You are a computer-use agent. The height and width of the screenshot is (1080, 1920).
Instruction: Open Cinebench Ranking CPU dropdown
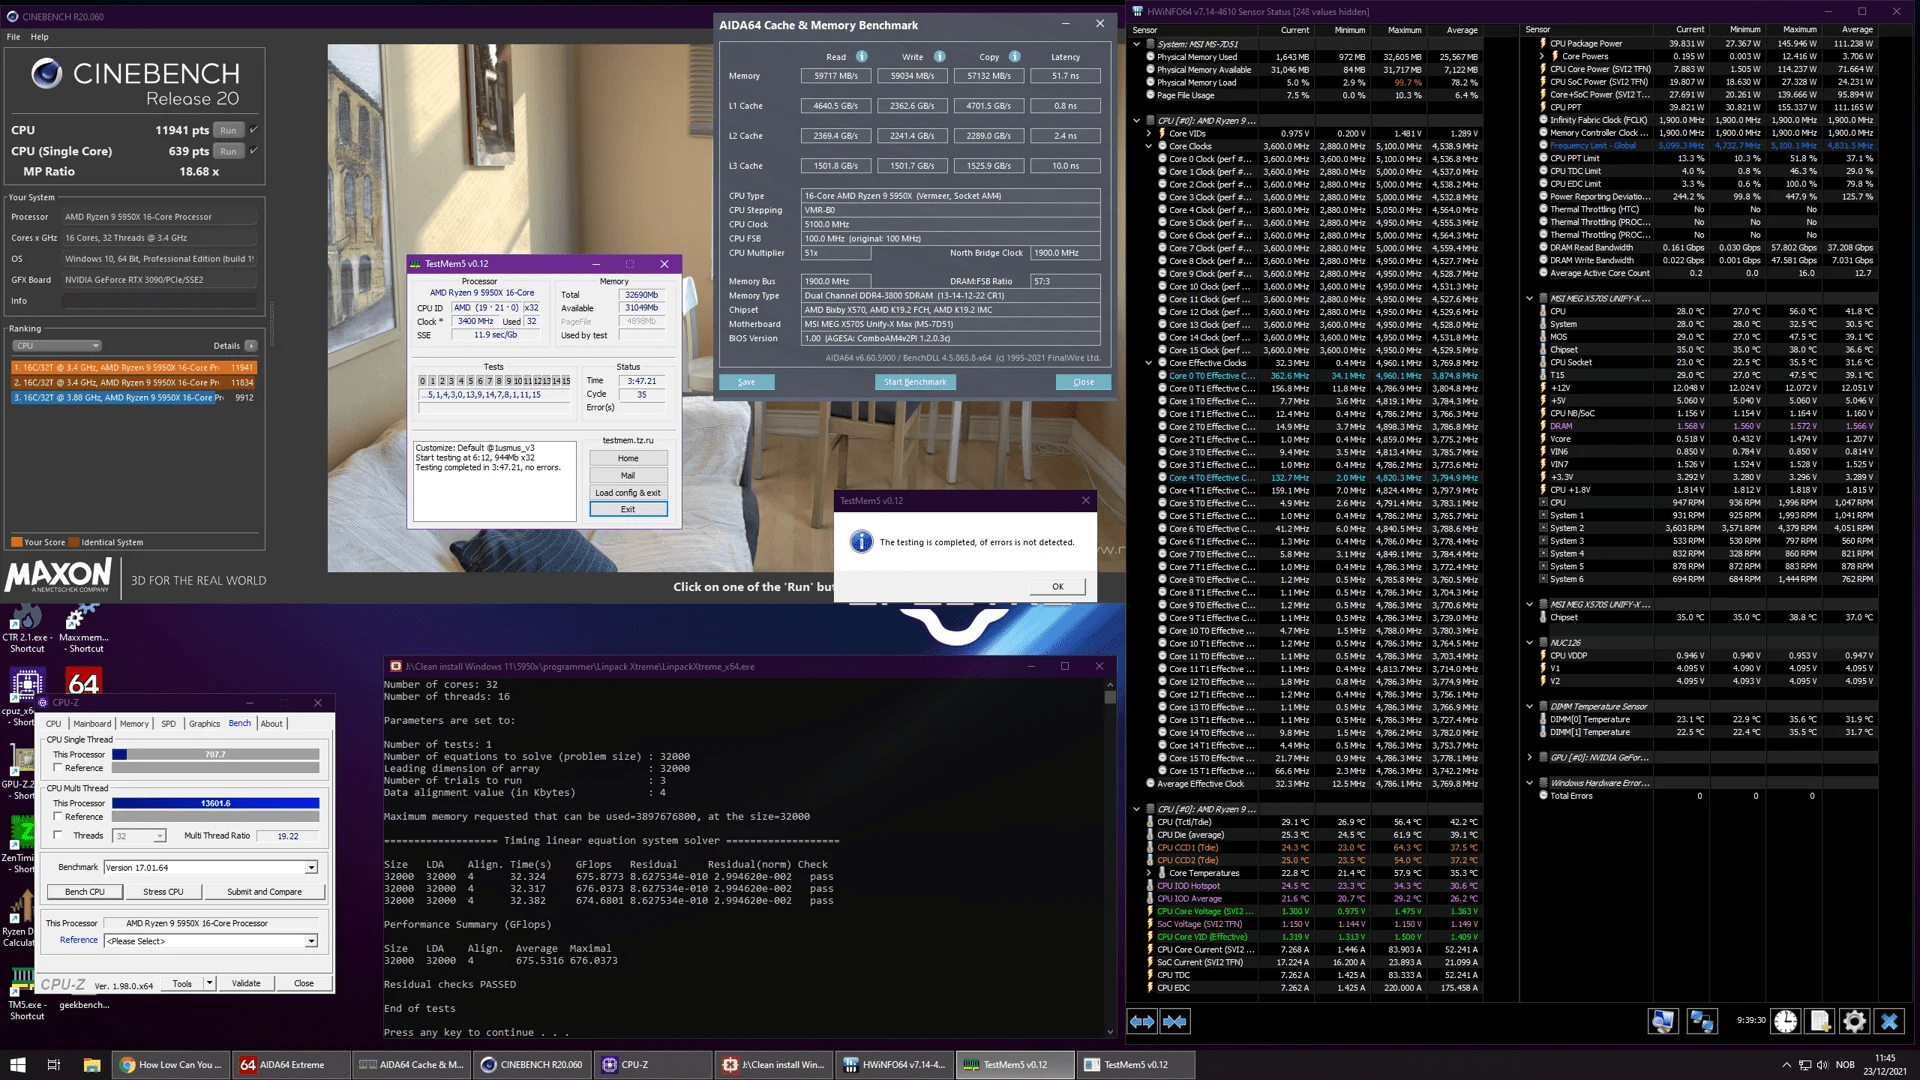[x=56, y=346]
